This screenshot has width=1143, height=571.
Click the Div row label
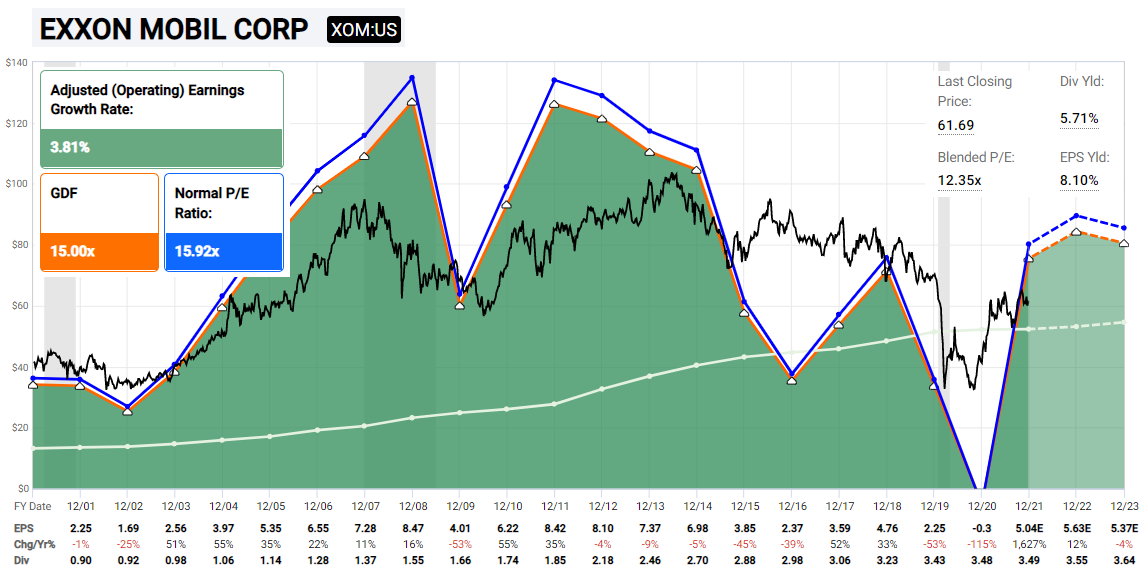(22, 560)
